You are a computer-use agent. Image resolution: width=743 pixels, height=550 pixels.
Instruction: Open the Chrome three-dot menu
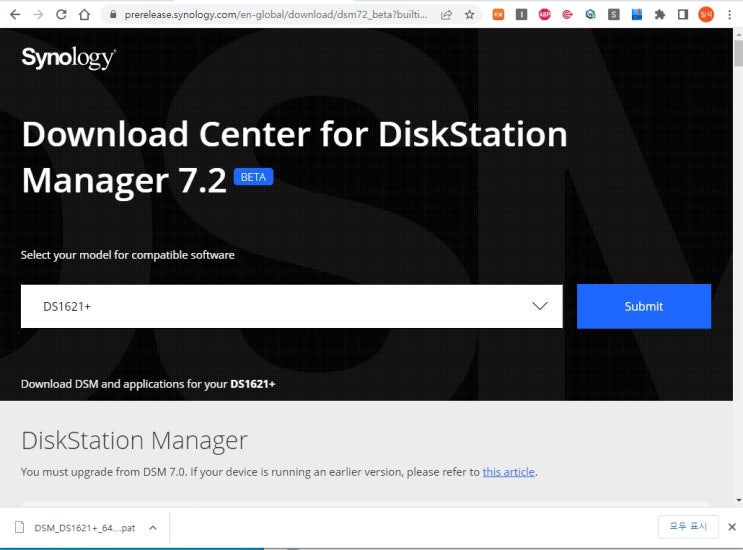click(729, 15)
